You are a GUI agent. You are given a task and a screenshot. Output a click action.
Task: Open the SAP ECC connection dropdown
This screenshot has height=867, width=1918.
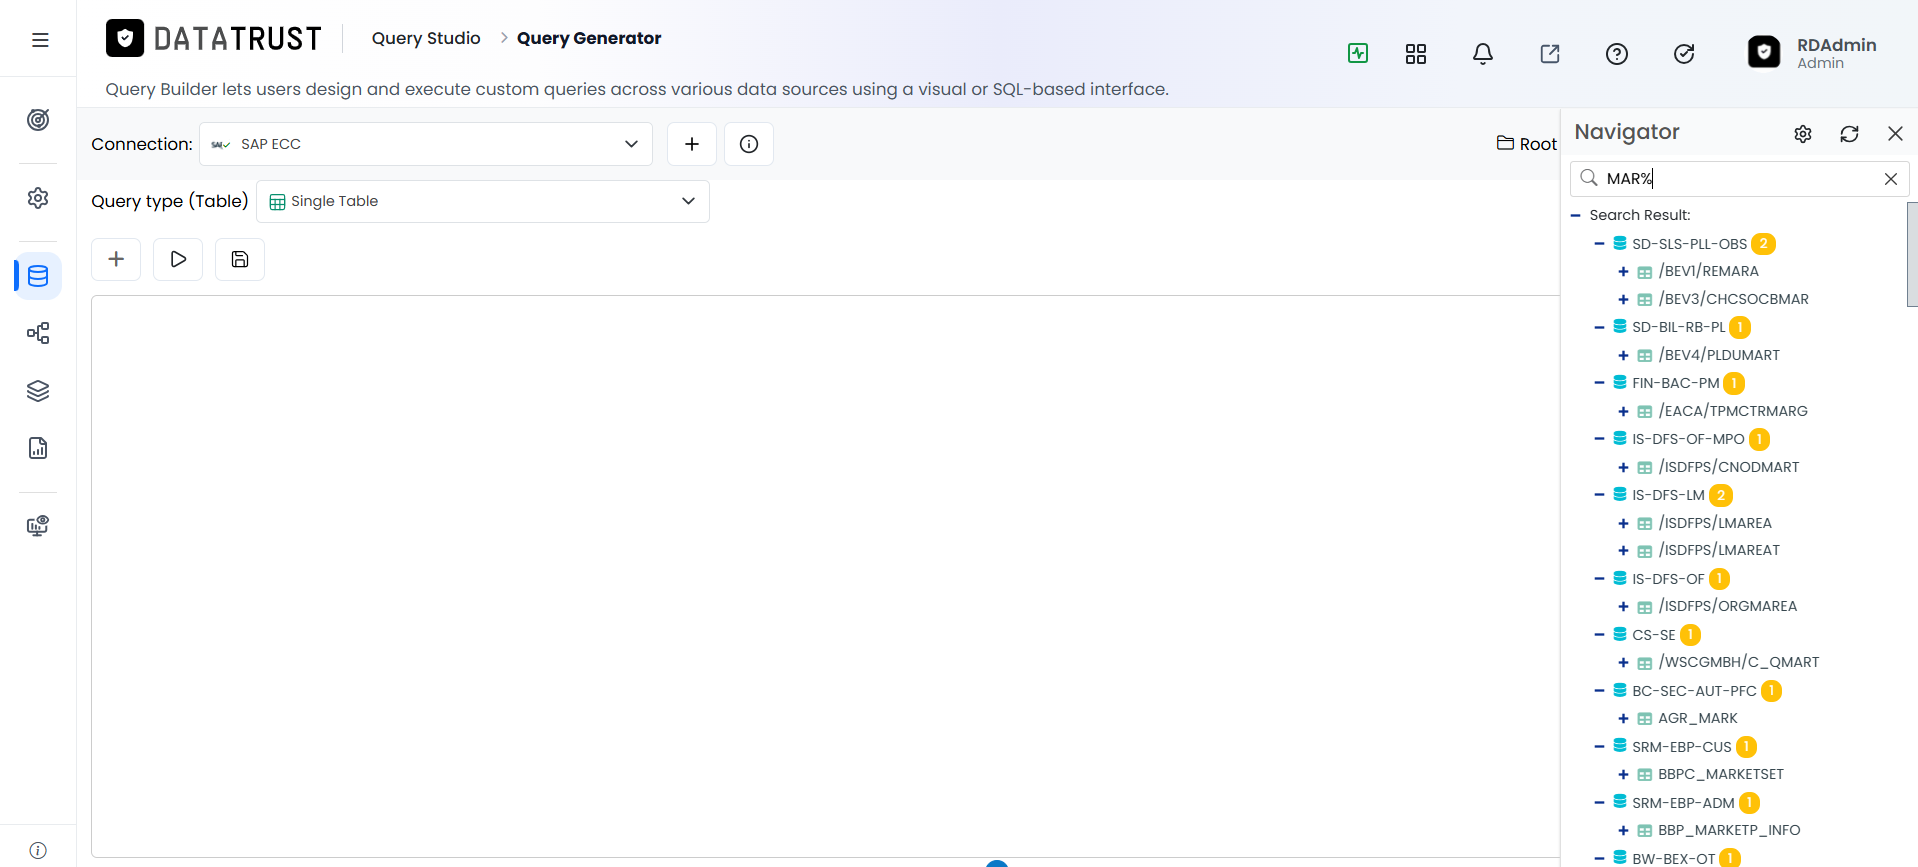(426, 144)
